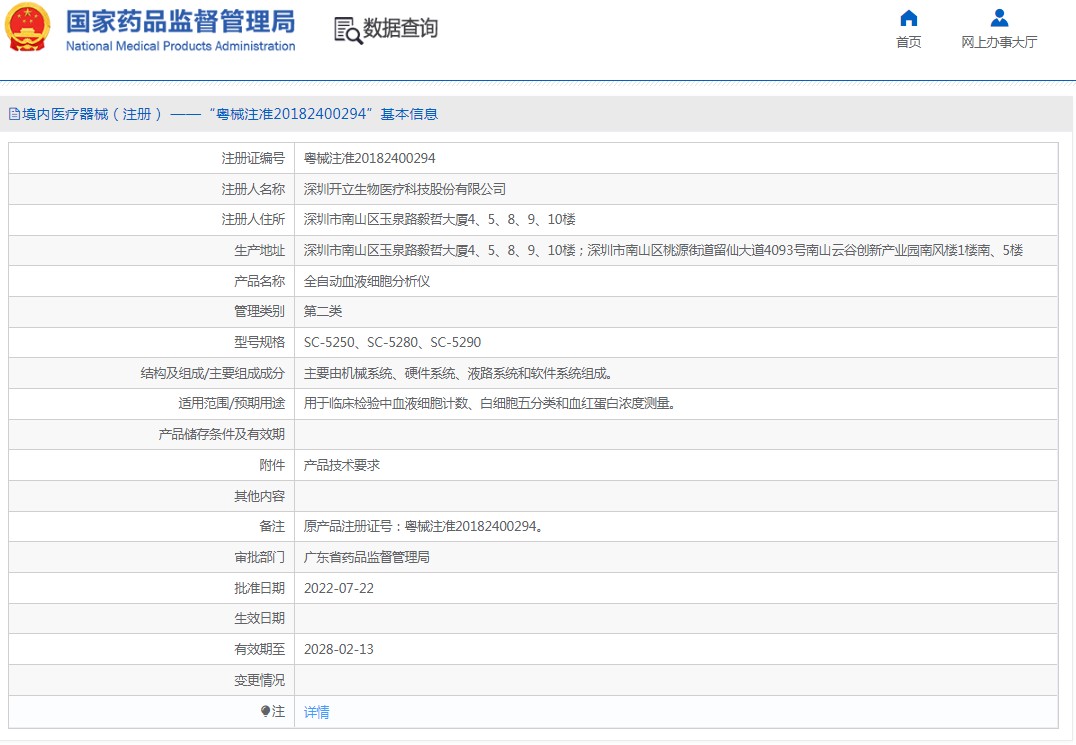This screenshot has width=1076, height=745.
Task: Click the 国家药品监督管理局 site title
Action: click(x=180, y=21)
